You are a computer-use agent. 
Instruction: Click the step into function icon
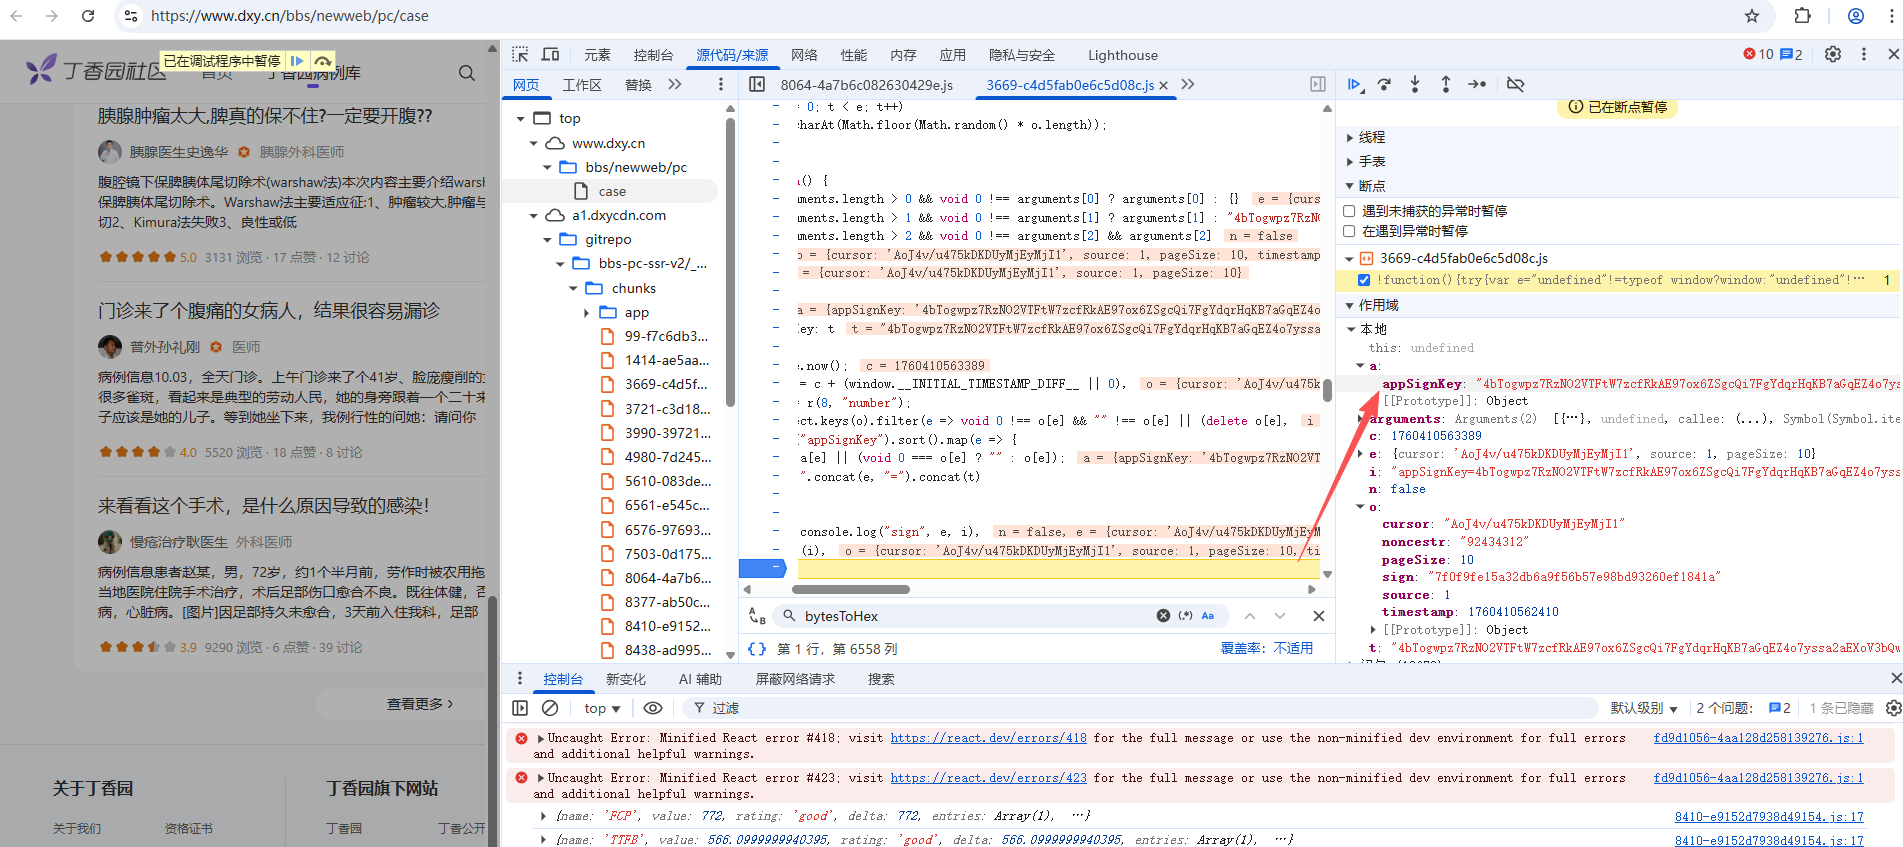pos(1415,85)
